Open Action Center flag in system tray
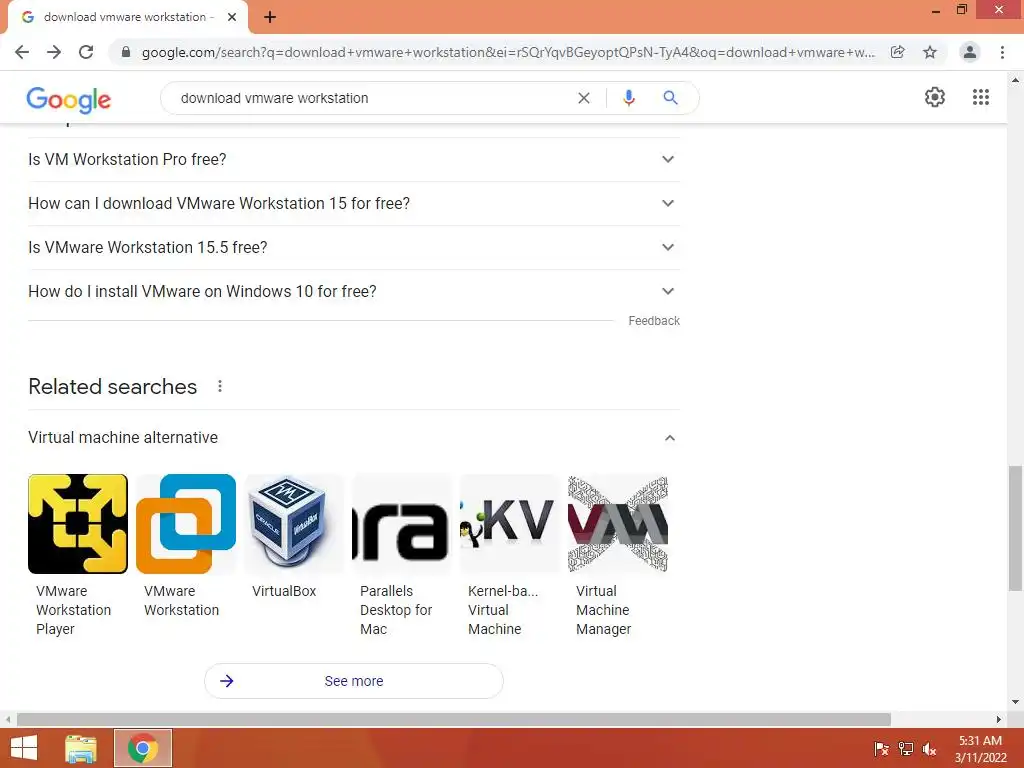Viewport: 1024px width, 768px height. coord(881,749)
